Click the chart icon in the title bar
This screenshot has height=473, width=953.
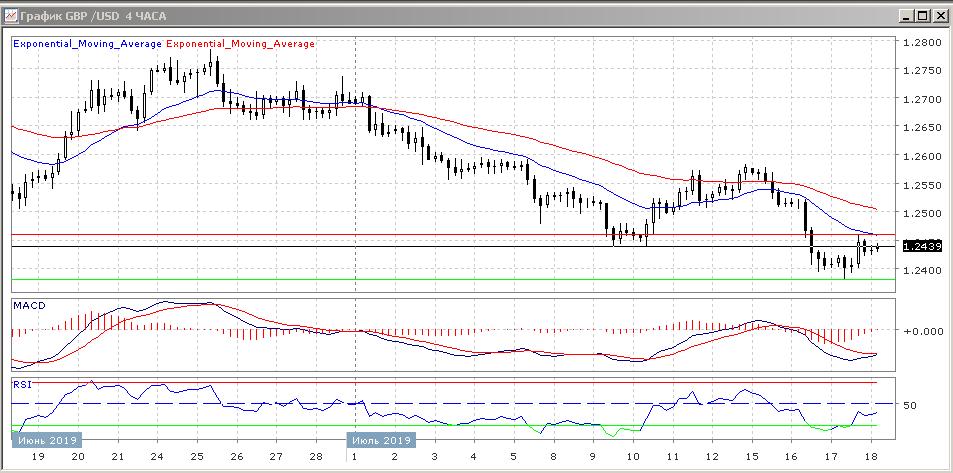[x=11, y=16]
